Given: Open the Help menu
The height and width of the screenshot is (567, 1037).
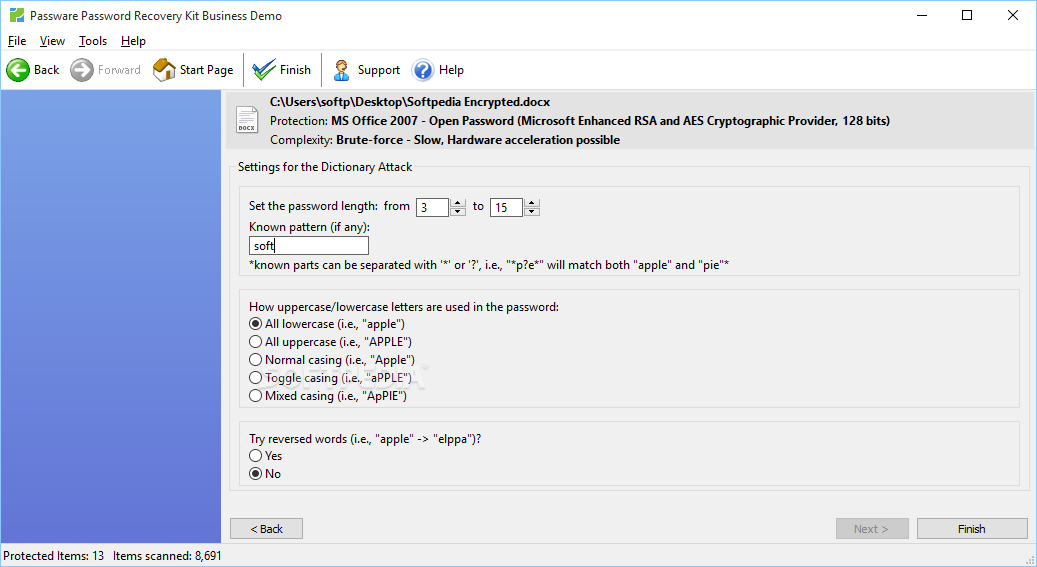Looking at the screenshot, I should click(133, 41).
